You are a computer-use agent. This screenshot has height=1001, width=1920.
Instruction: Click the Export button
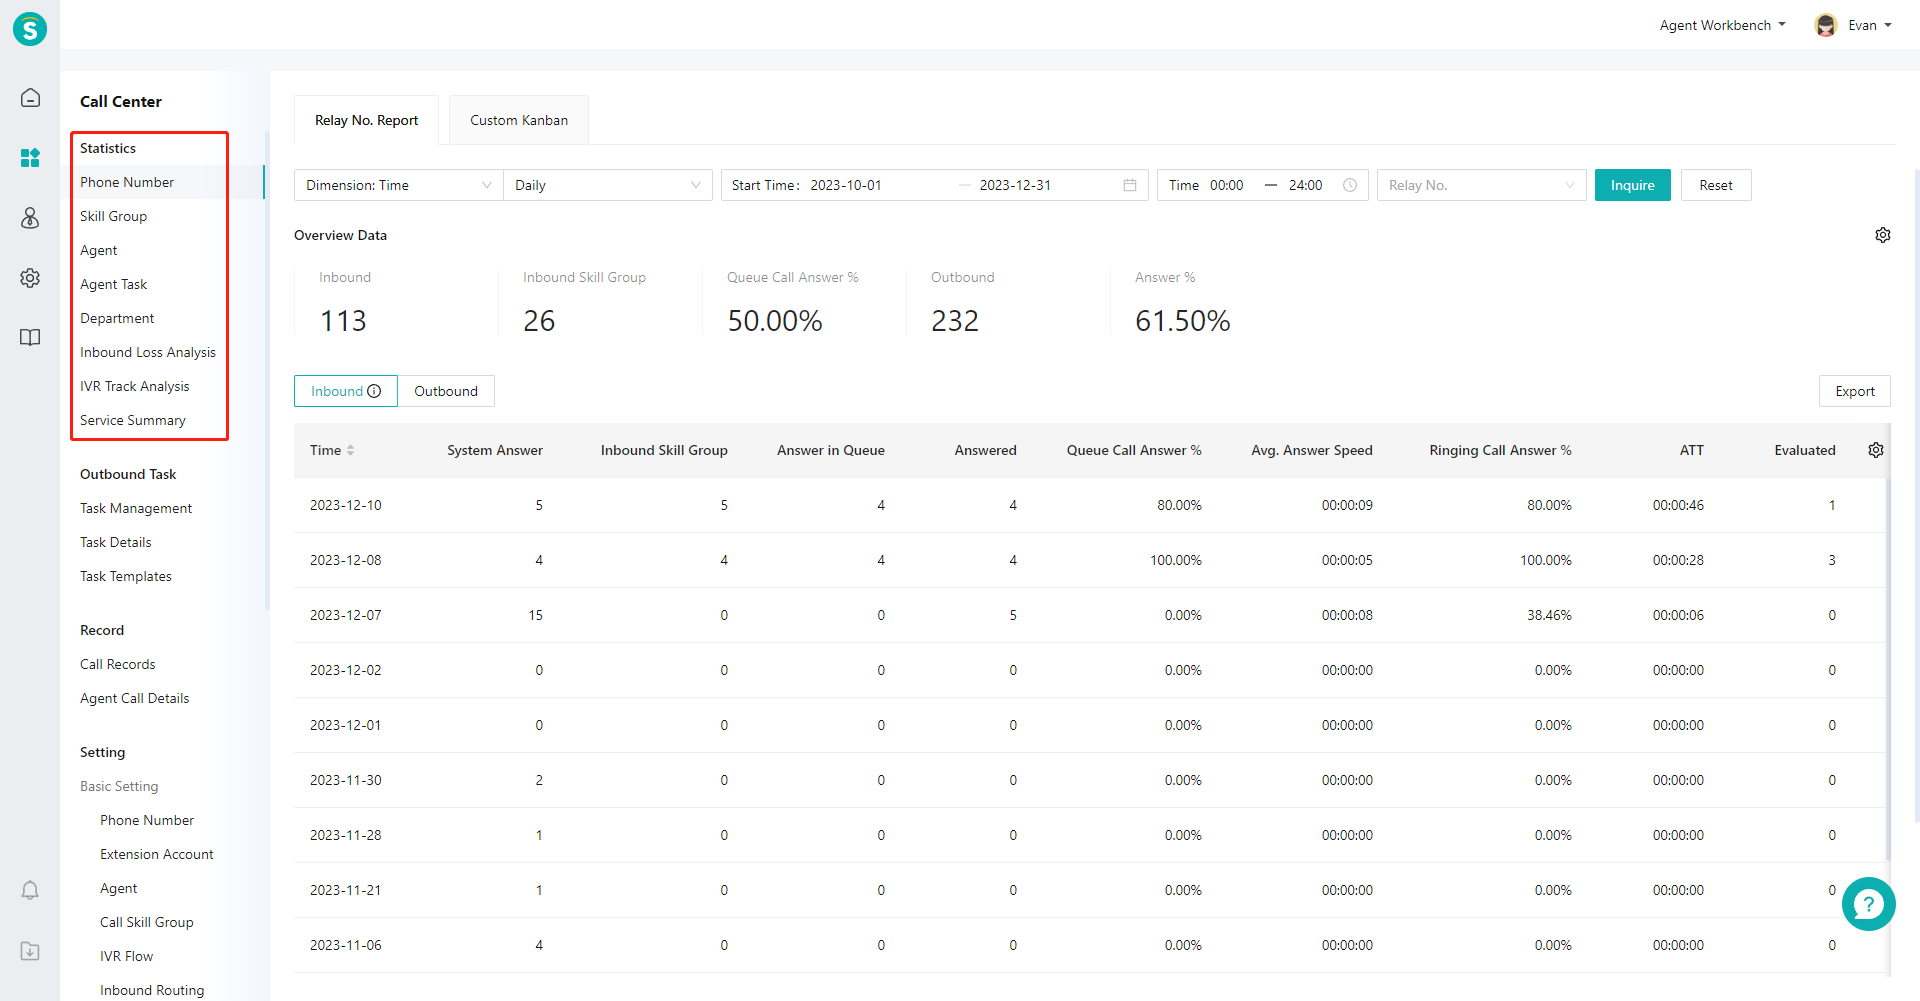tap(1854, 391)
